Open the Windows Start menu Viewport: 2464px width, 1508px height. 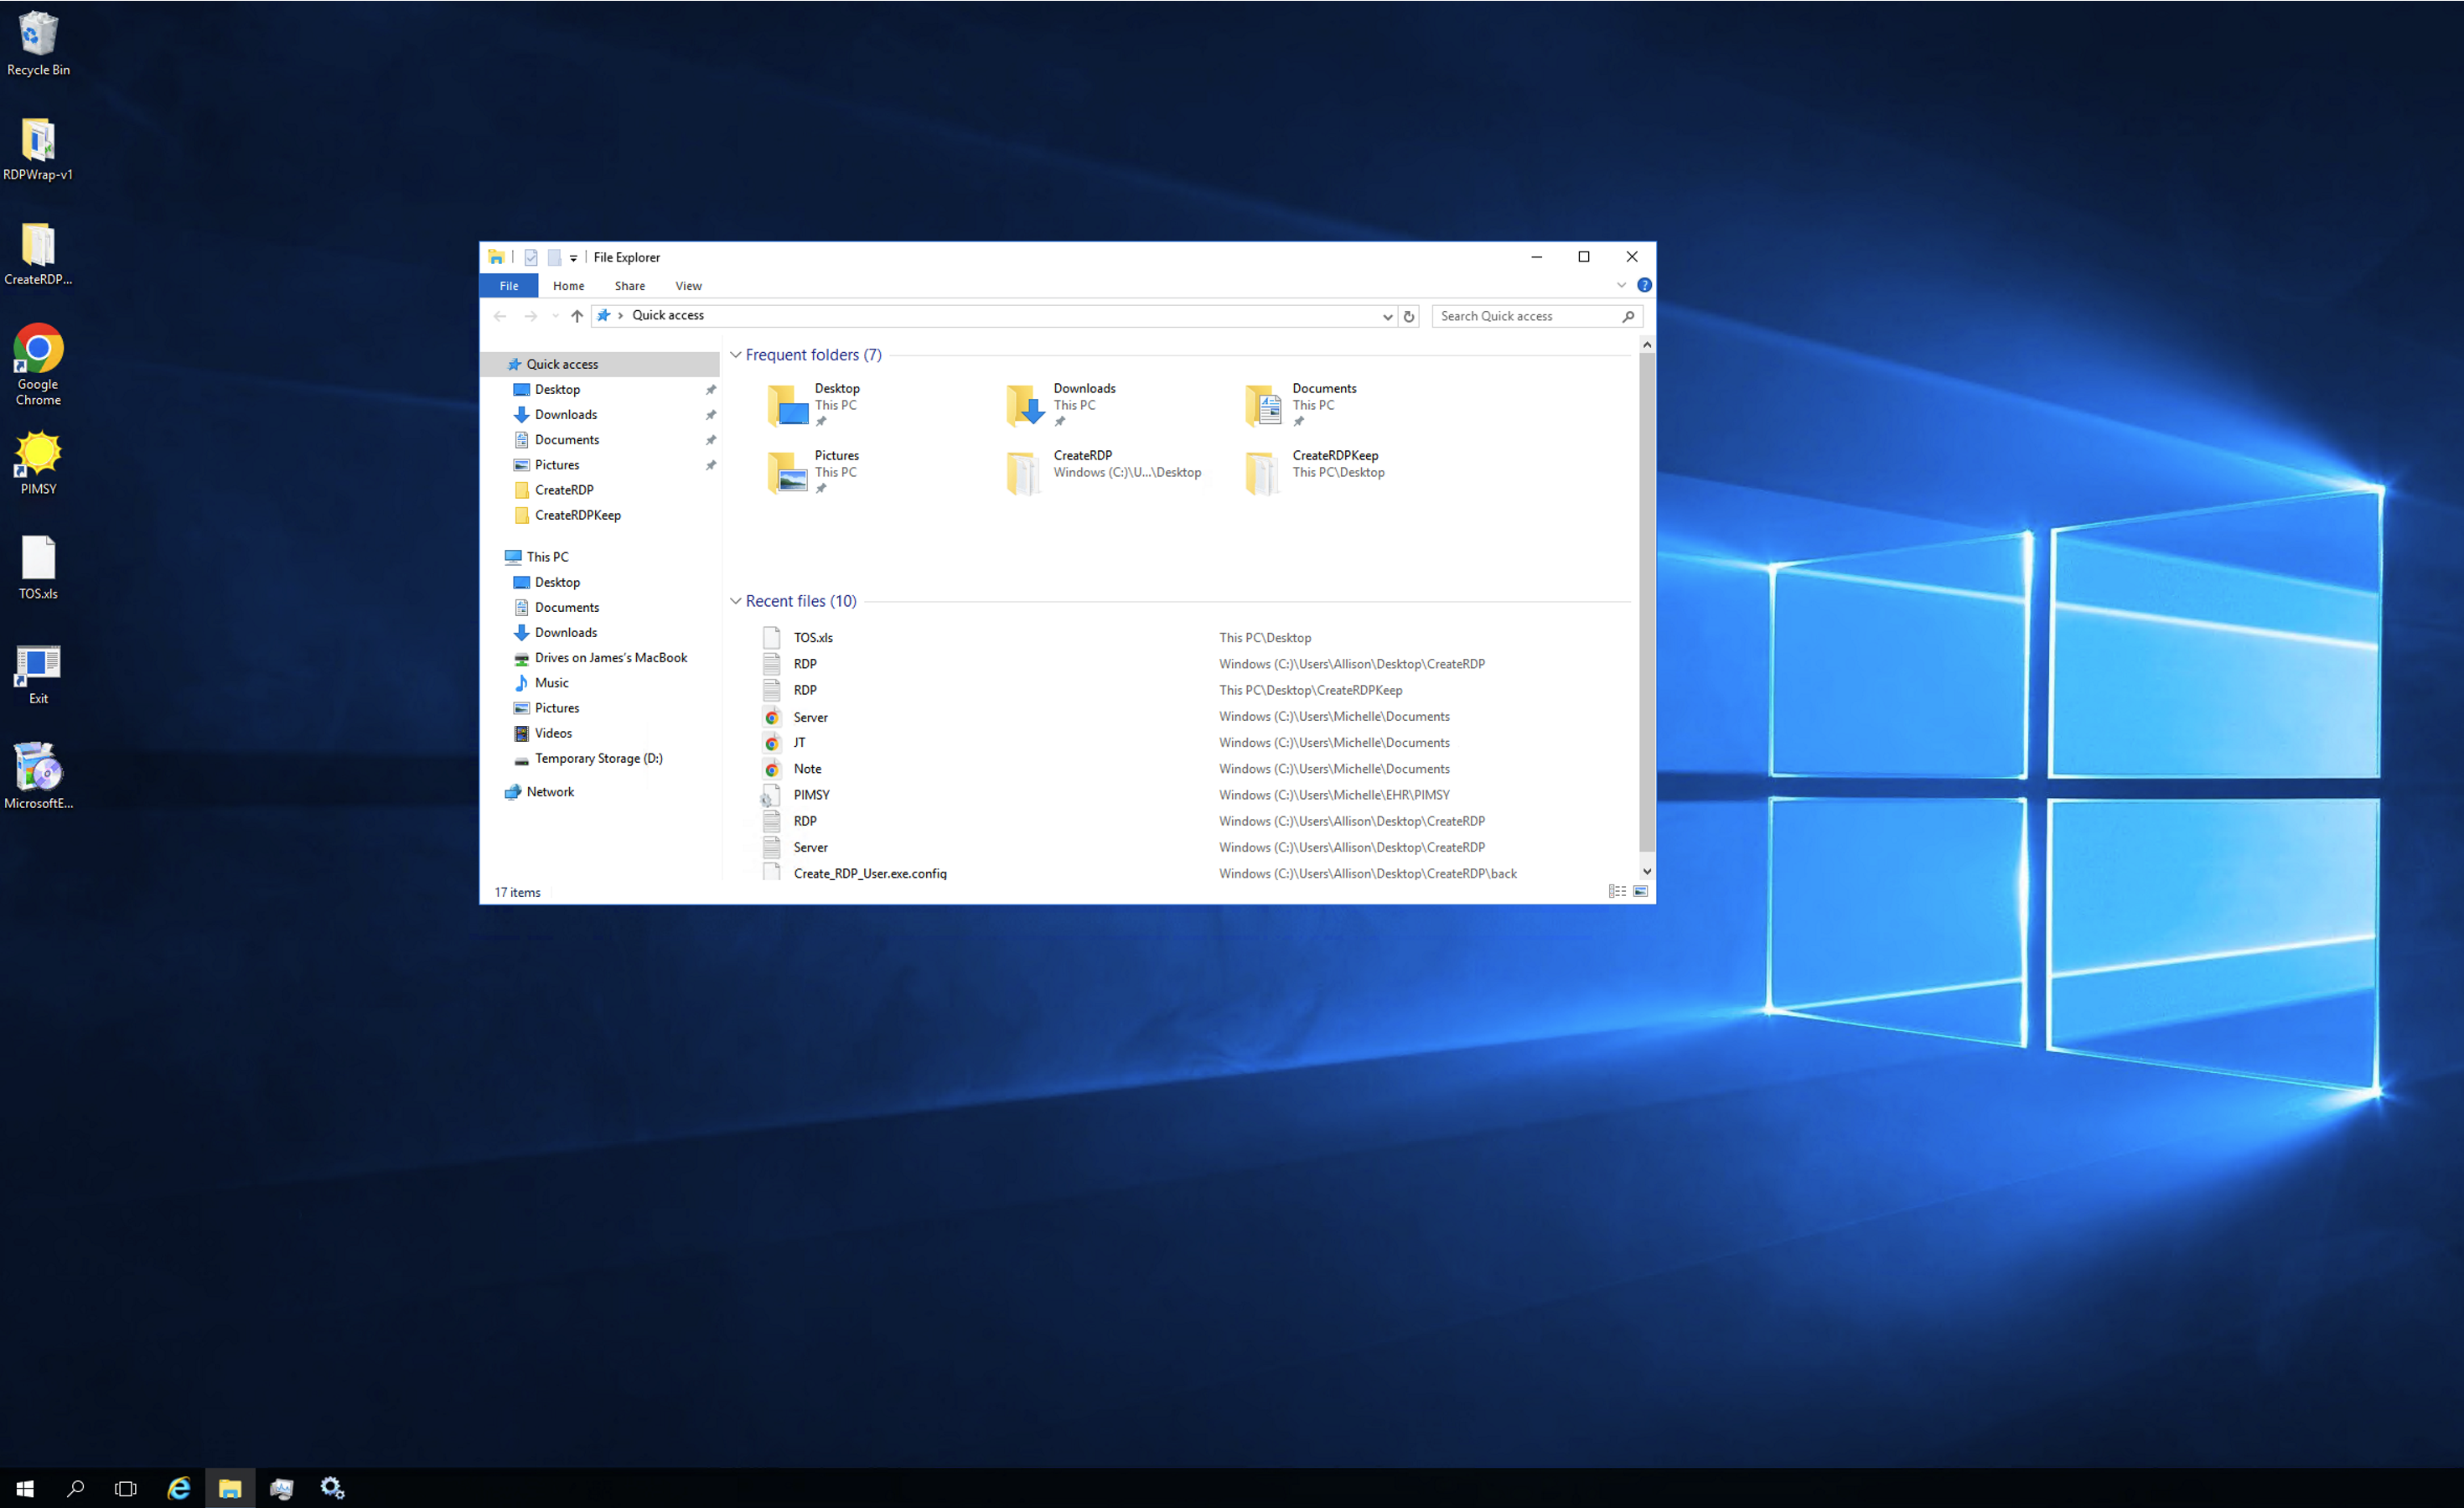click(25, 1488)
